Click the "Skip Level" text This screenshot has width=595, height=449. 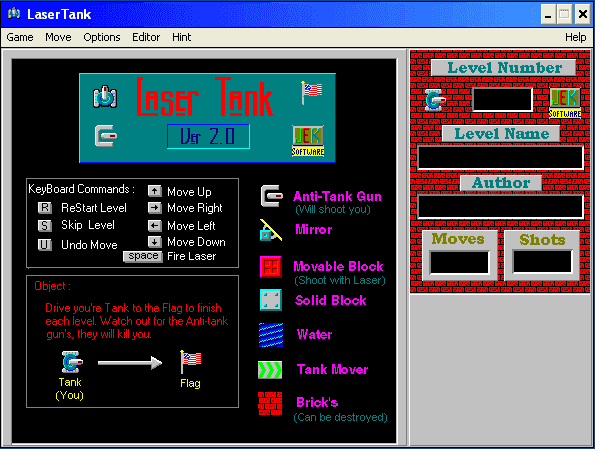(88, 225)
